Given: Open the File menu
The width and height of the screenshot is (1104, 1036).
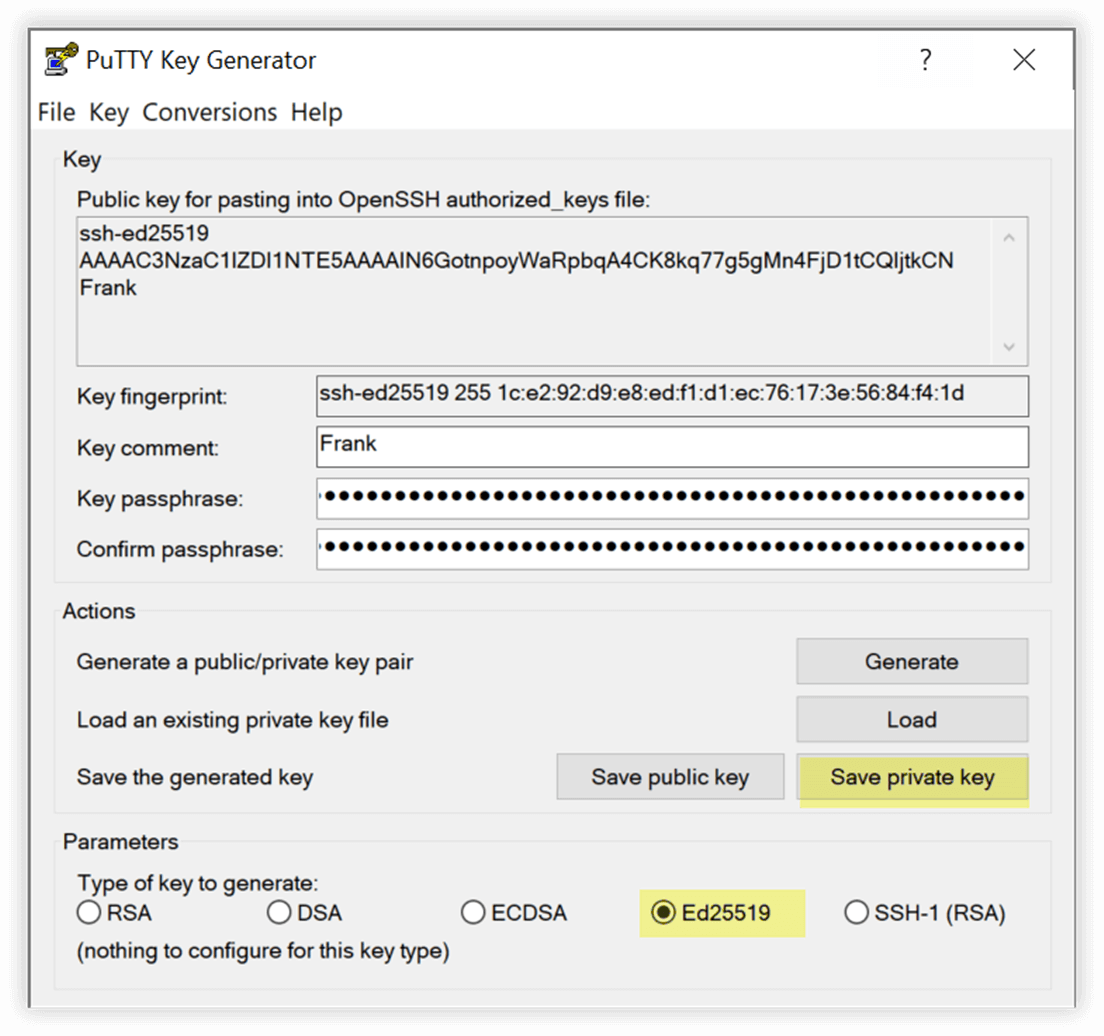Looking at the screenshot, I should (x=56, y=112).
